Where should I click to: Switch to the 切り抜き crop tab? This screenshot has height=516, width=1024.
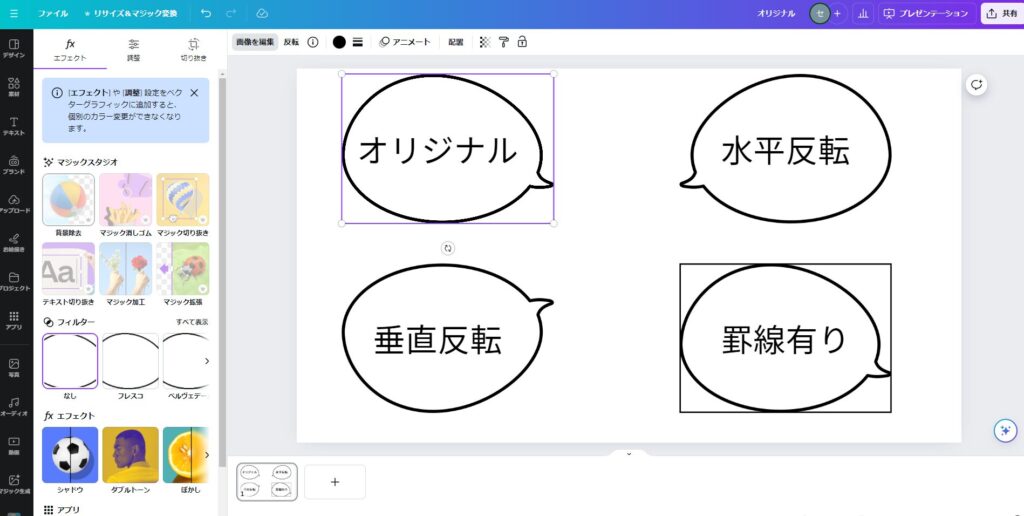point(194,49)
